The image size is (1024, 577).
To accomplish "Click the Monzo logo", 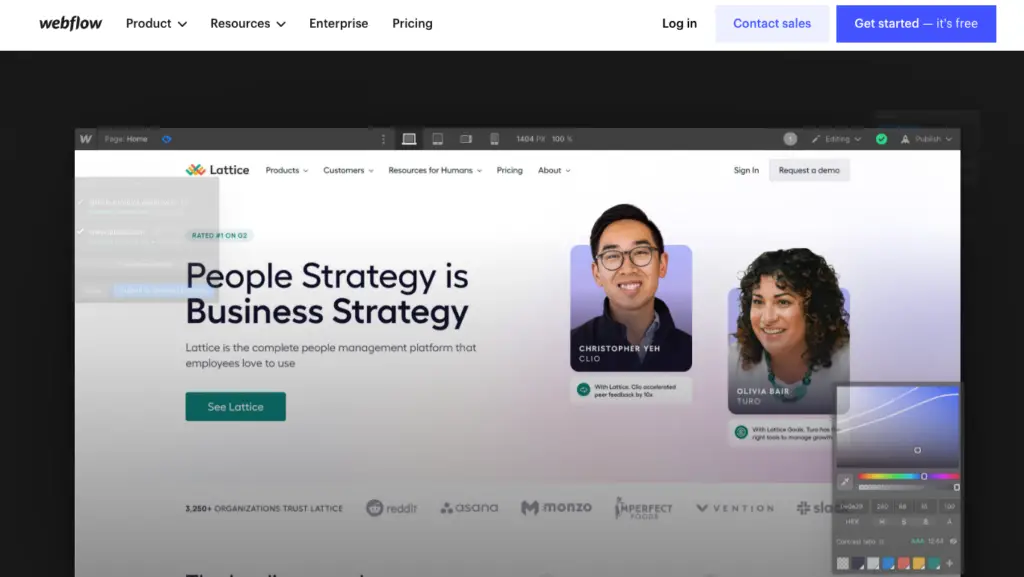I will 556,507.
